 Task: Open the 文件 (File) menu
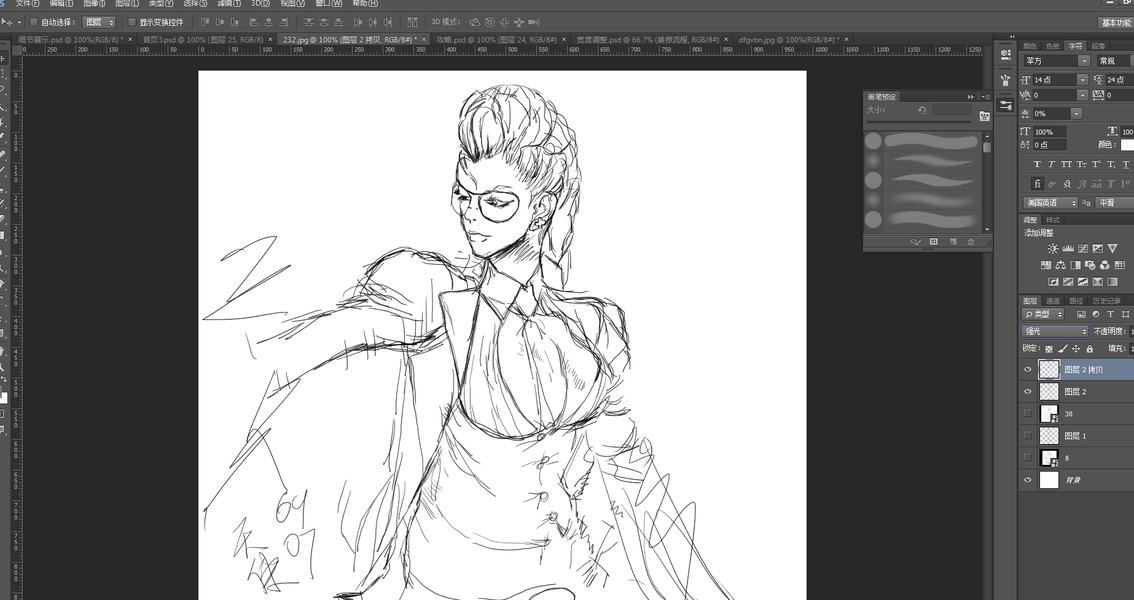(x=27, y=4)
